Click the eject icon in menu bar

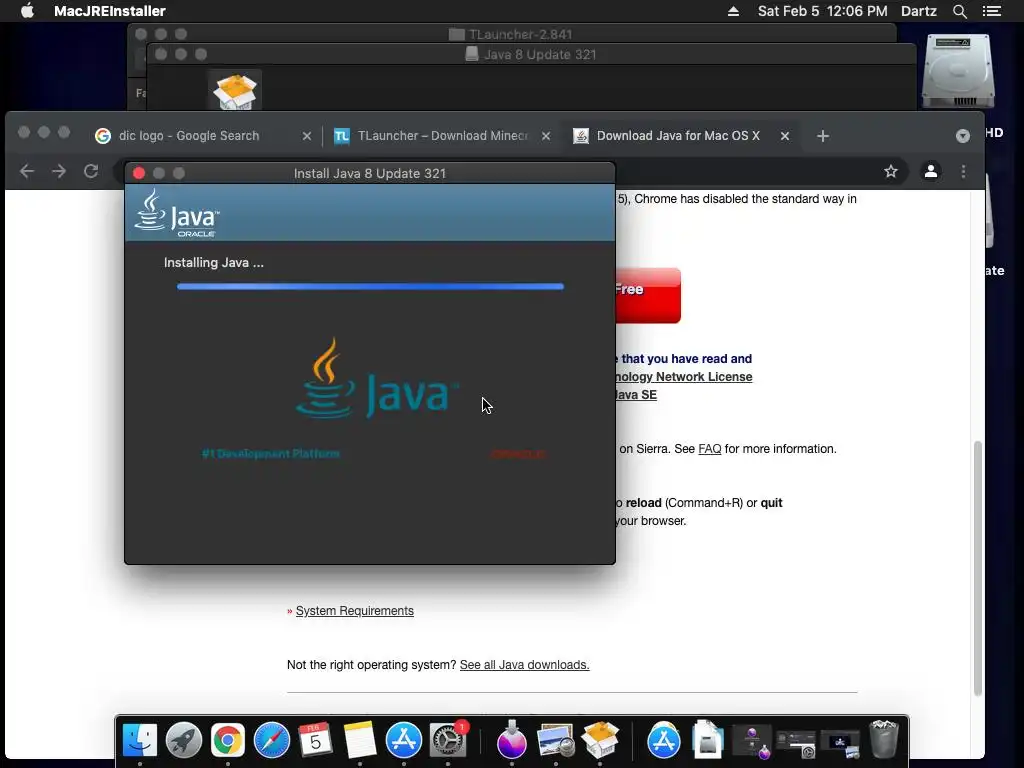tap(733, 11)
